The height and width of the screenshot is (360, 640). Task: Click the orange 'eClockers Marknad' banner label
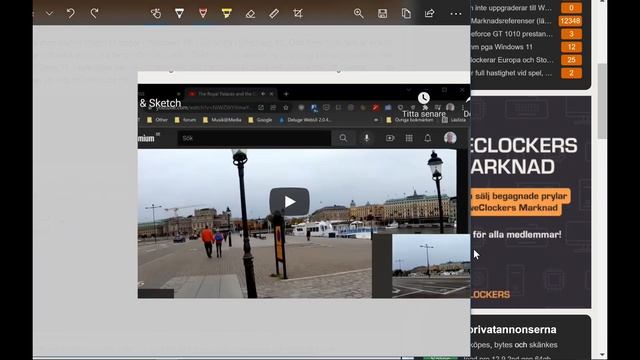(516, 208)
